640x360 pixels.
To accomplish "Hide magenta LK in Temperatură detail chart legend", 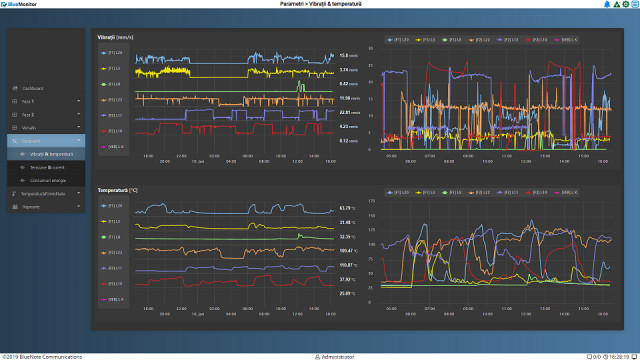I will point(565,192).
